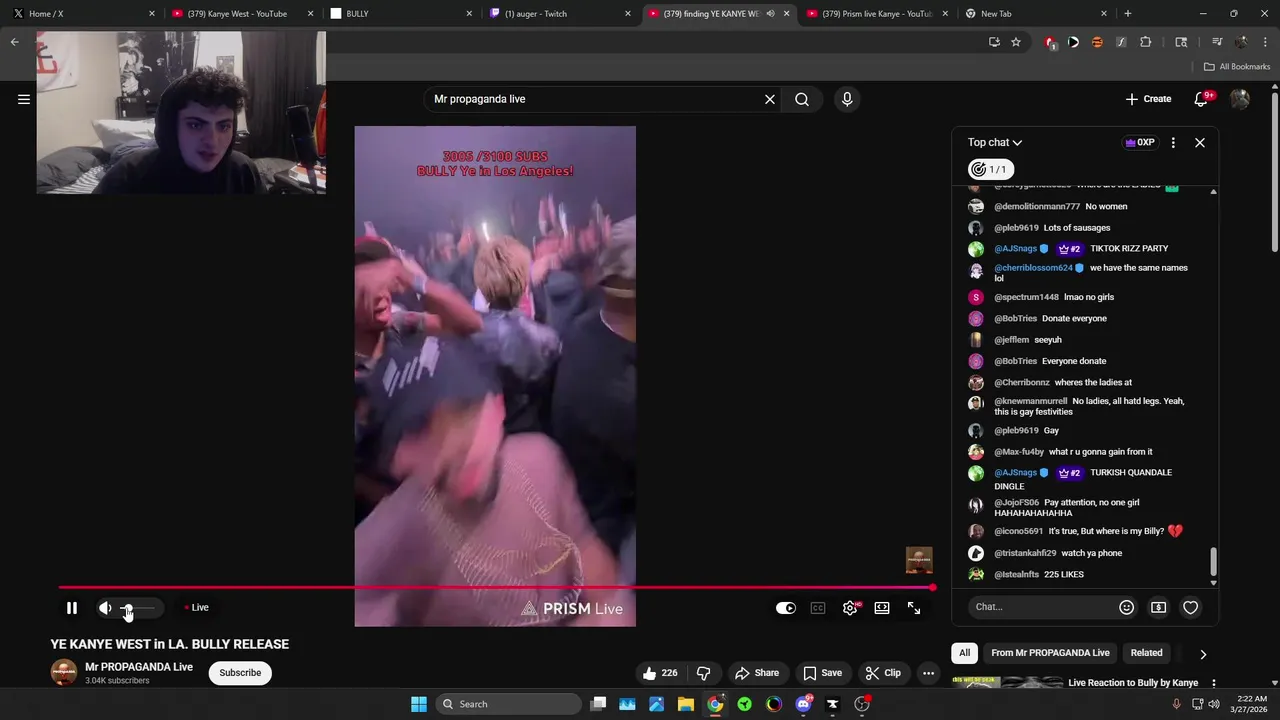This screenshot has width=1280, height=720.
Task: Subscribe to Mr PROPAGANDA Live
Action: tap(240, 673)
